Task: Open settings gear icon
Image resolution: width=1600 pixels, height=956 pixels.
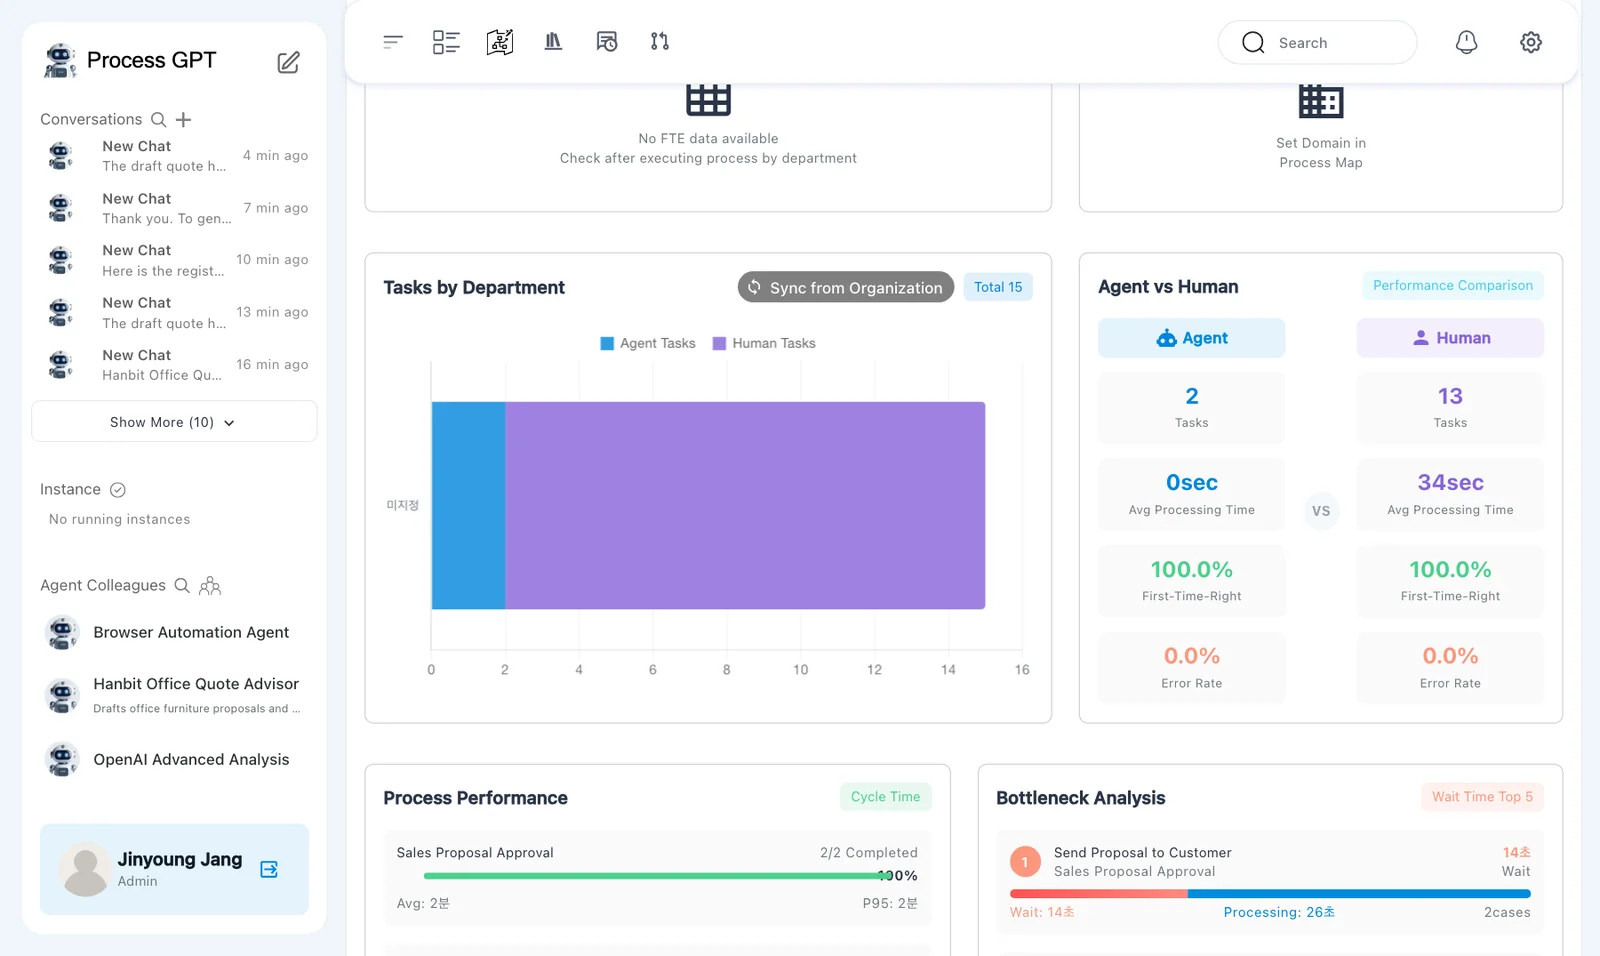Action: 1531,42
